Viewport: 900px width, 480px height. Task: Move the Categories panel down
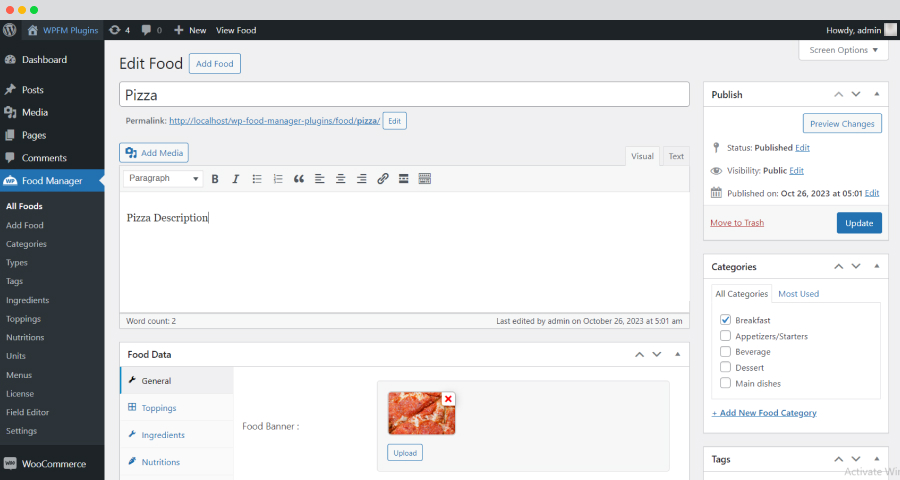[856, 266]
